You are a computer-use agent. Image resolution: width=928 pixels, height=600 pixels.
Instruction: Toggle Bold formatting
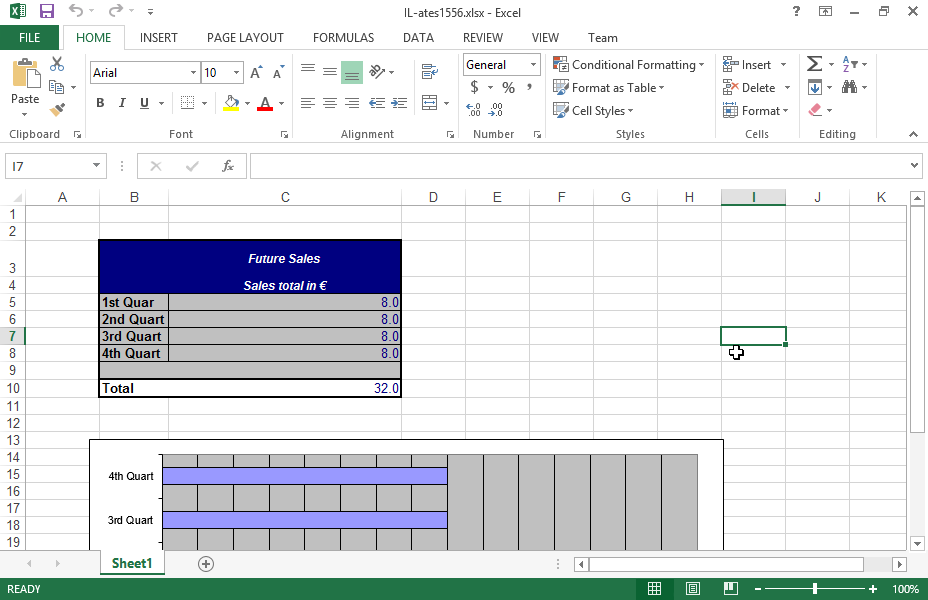pyautogui.click(x=100, y=103)
